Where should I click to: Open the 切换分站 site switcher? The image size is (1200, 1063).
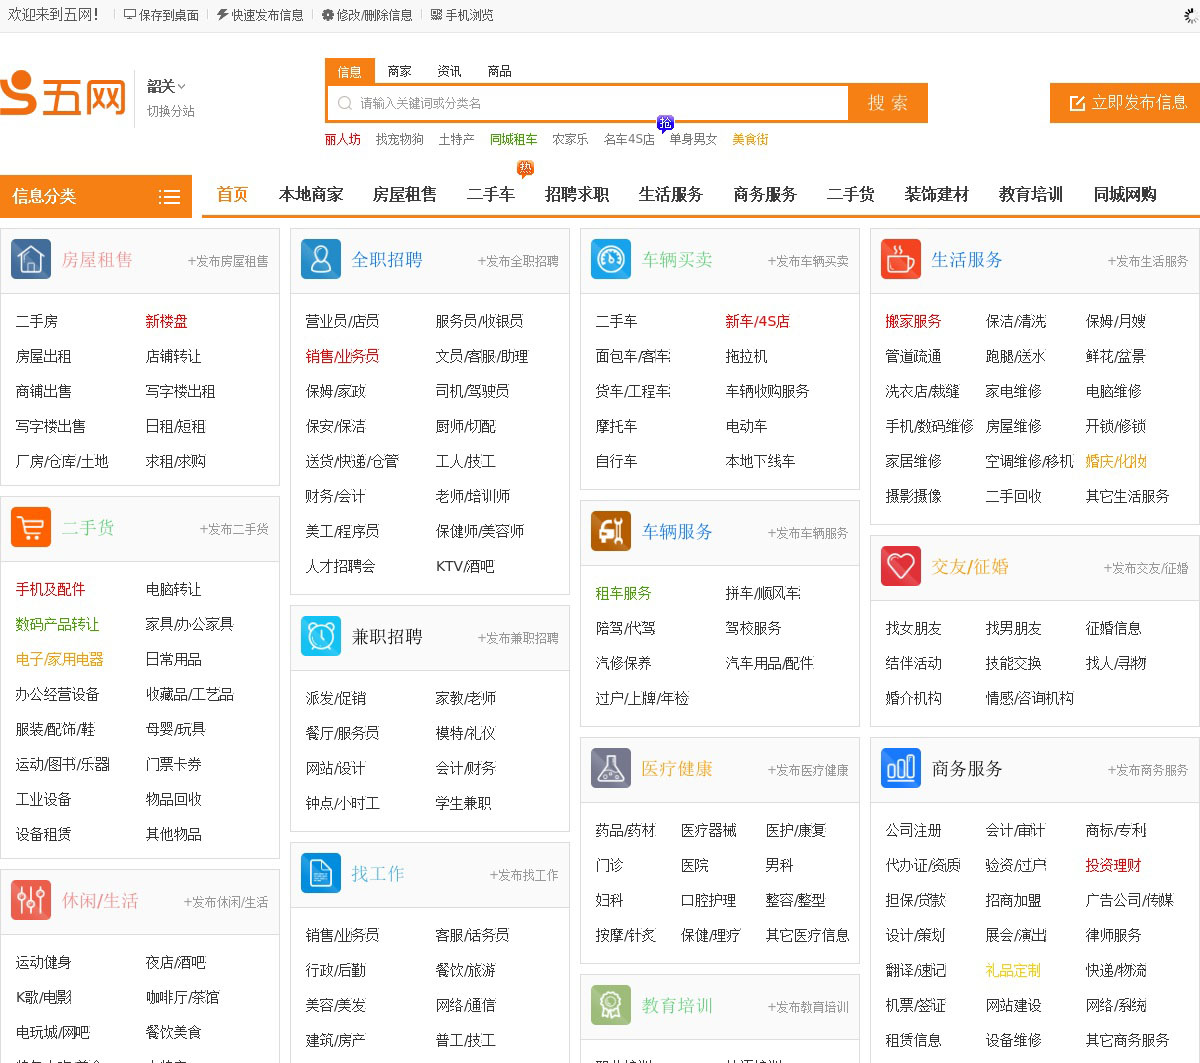coord(170,111)
